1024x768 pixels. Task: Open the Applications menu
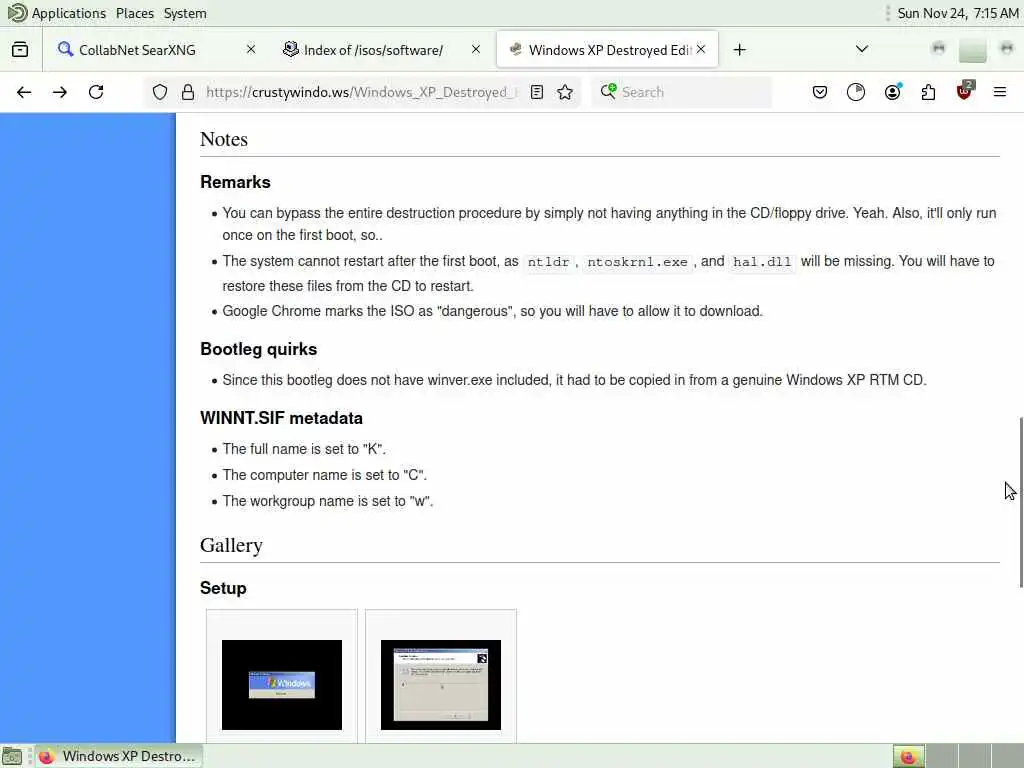(x=69, y=13)
